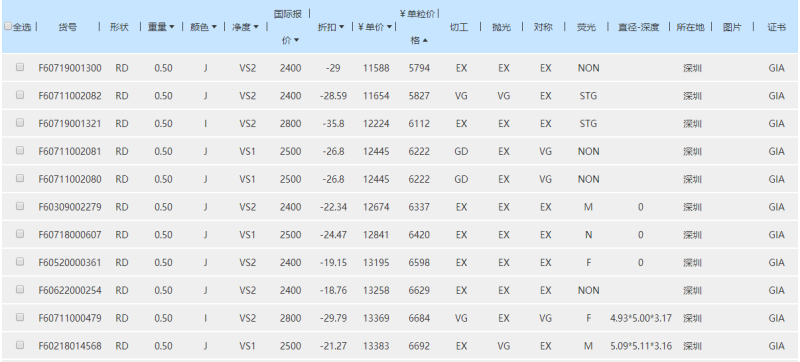Image resolution: width=800 pixels, height=362 pixels.
Task: Check the row F60718000607 checkbox
Action: click(x=20, y=234)
